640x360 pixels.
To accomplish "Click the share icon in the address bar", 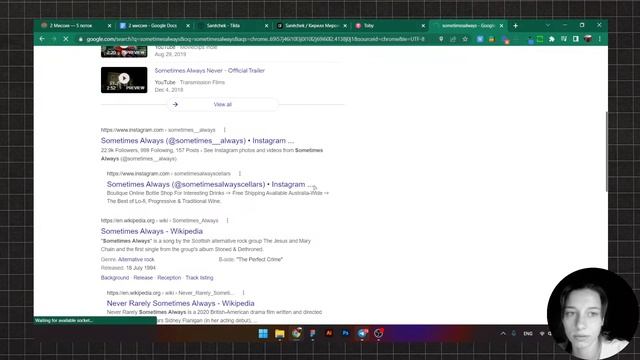I will (453, 39).
